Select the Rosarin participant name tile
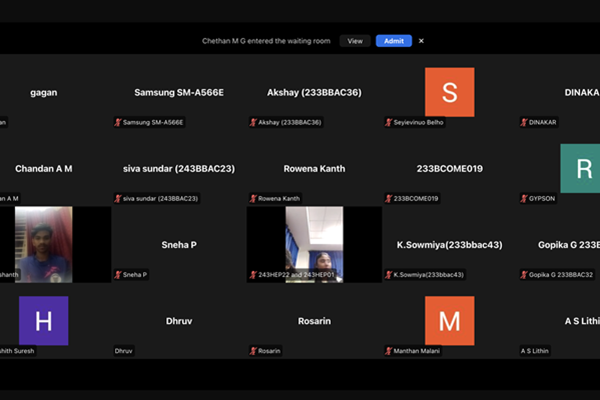Screen dimensions: 600x400 coord(314,321)
